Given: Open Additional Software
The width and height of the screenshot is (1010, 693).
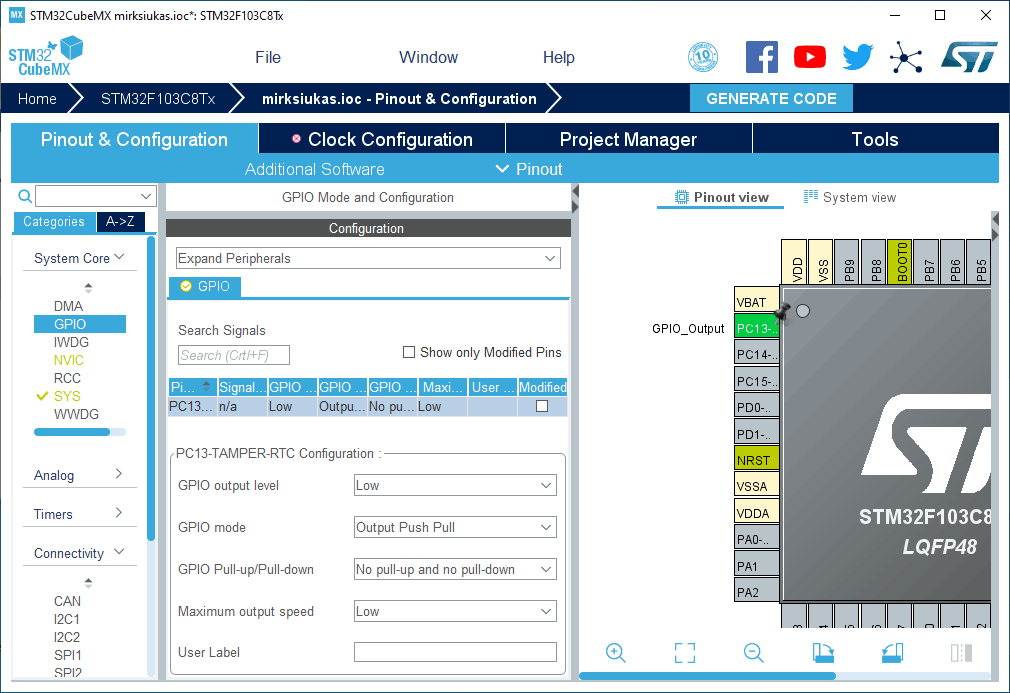Looking at the screenshot, I should pyautogui.click(x=314, y=169).
